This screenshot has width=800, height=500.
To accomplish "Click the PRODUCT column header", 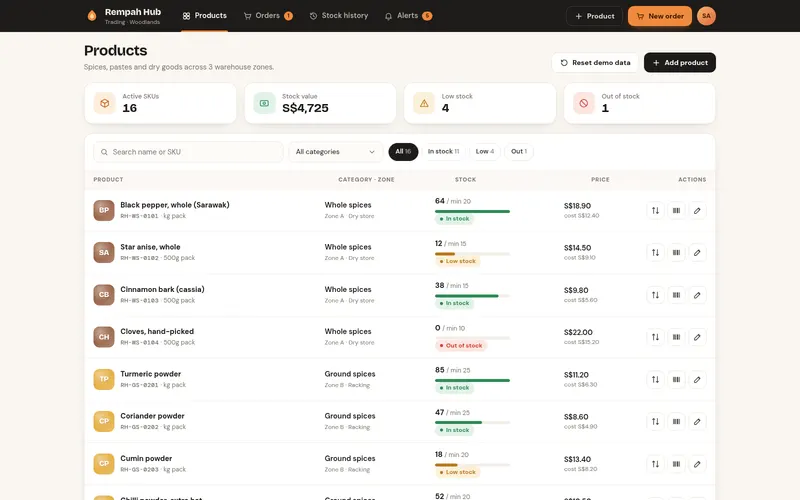I will point(108,180).
